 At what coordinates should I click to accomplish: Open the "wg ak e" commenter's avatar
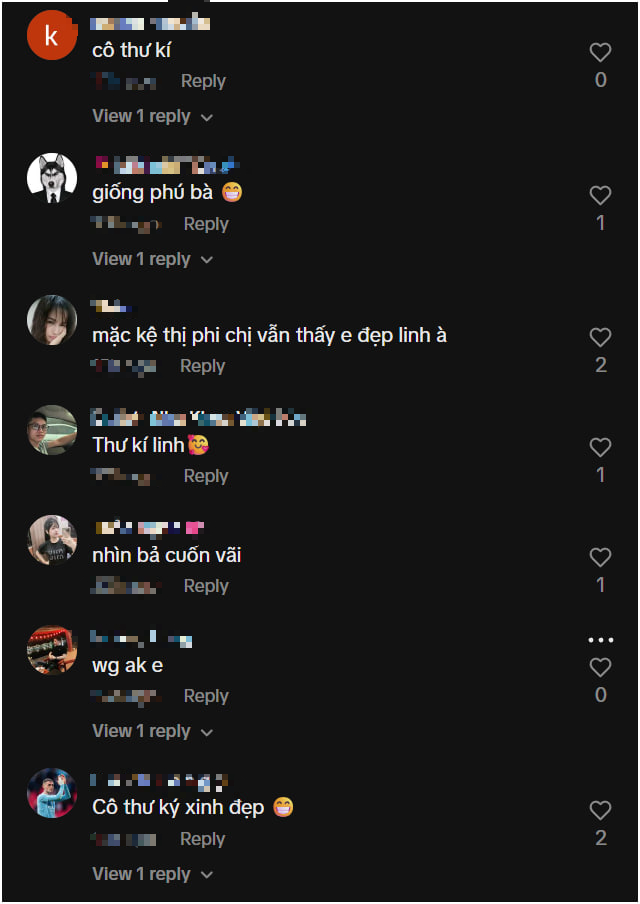point(52,651)
